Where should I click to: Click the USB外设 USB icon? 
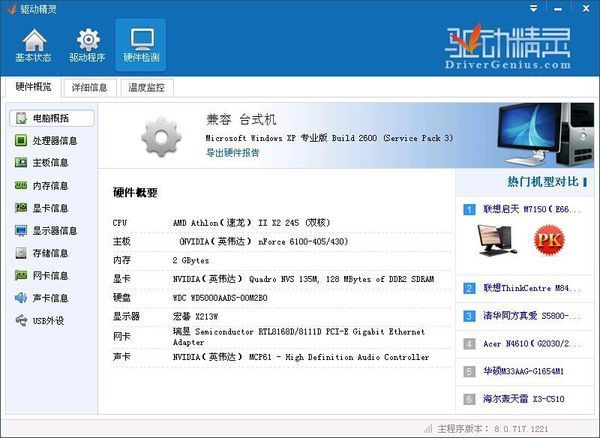tap(21, 320)
